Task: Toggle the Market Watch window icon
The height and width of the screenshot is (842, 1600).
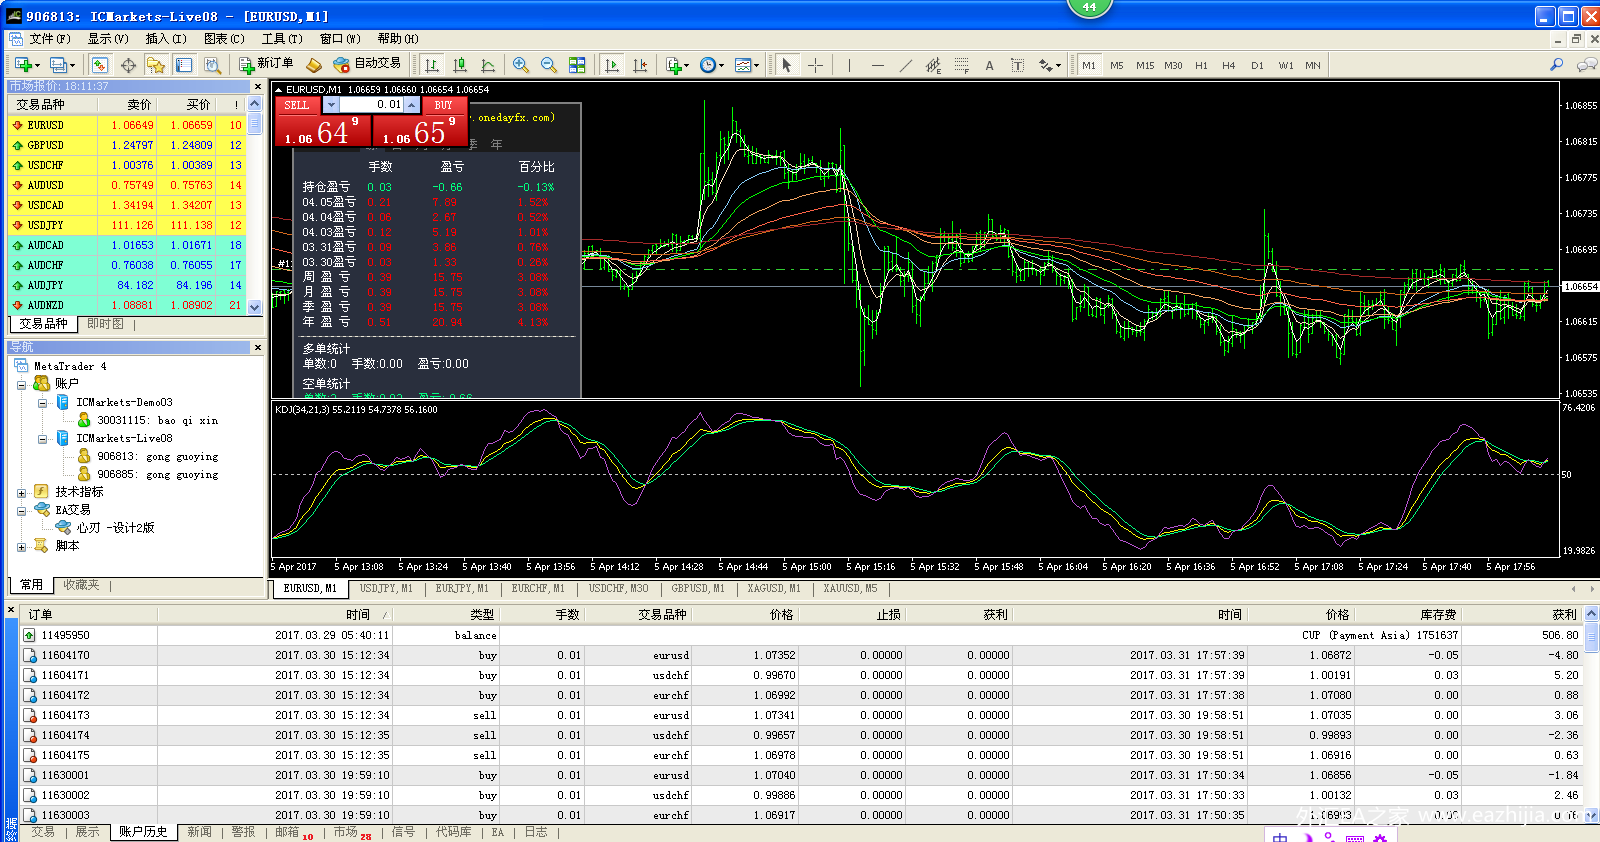Action: tap(99, 65)
